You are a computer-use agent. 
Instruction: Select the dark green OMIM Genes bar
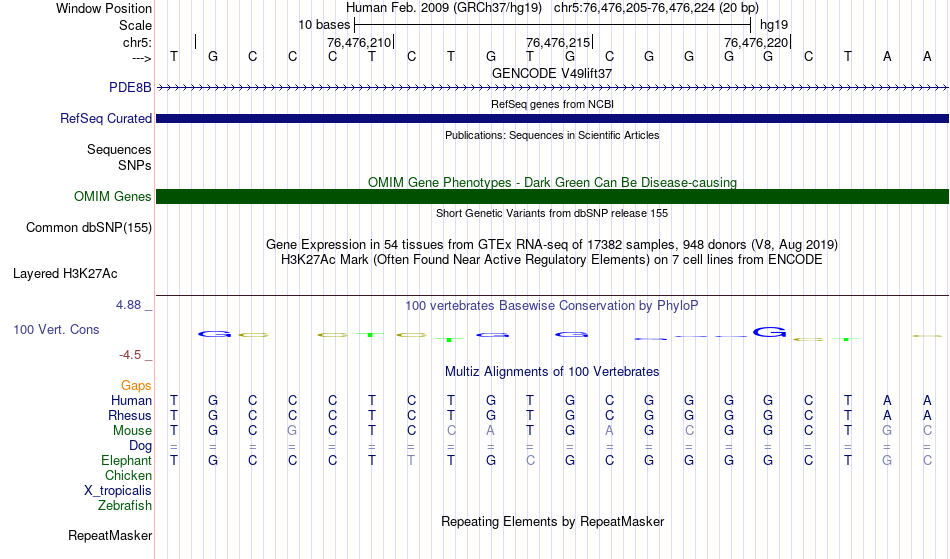[x=553, y=196]
